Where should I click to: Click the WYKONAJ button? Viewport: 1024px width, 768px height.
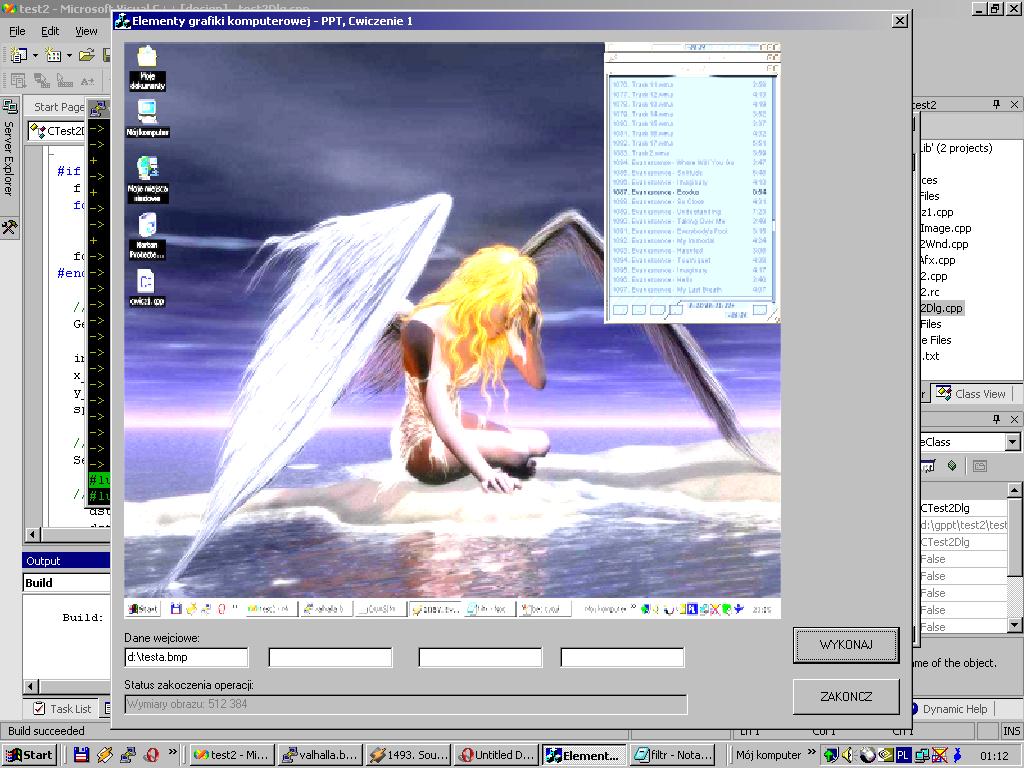pyautogui.click(x=845, y=645)
